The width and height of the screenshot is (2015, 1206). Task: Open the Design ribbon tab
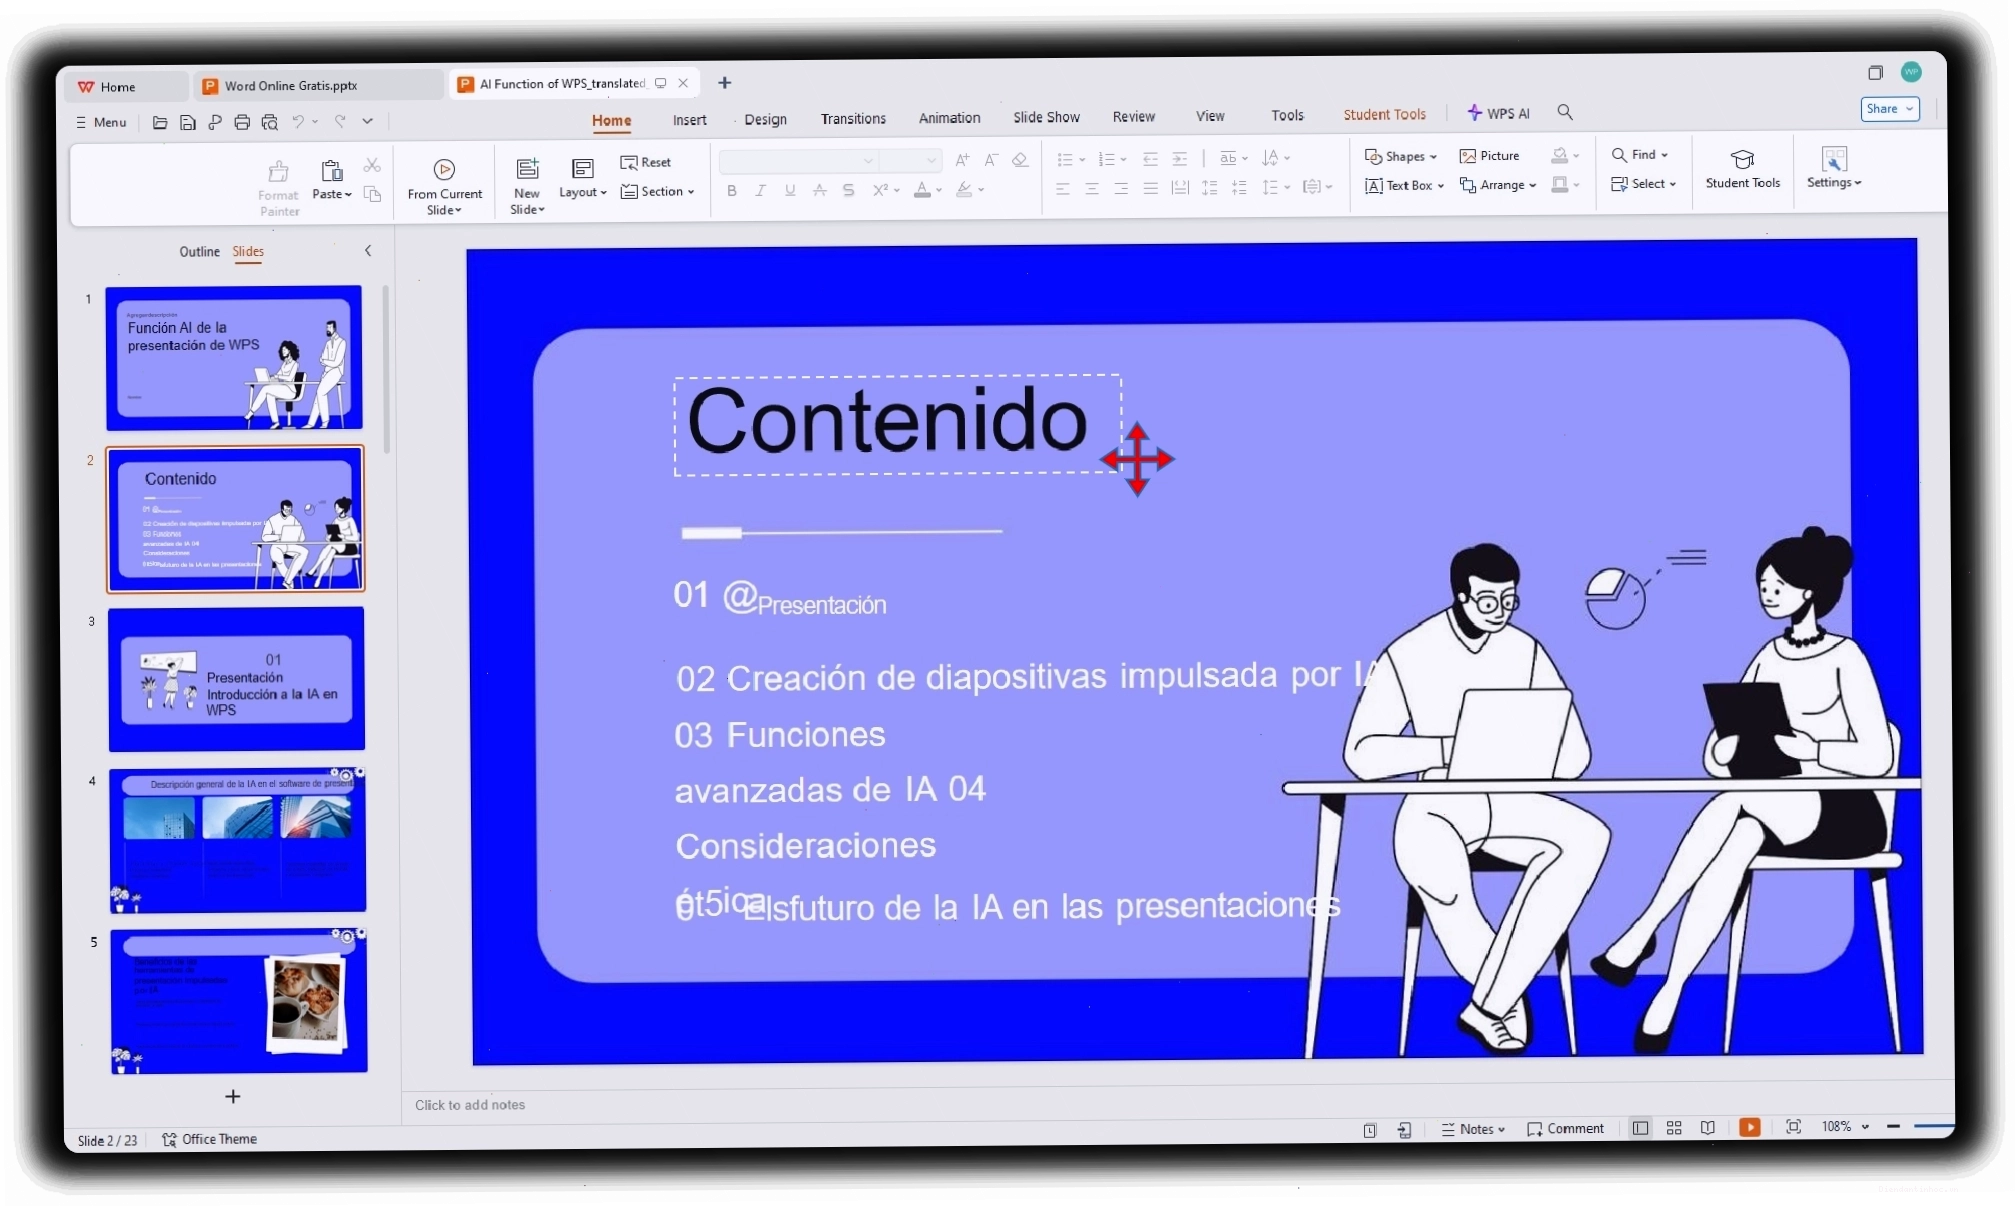point(765,119)
